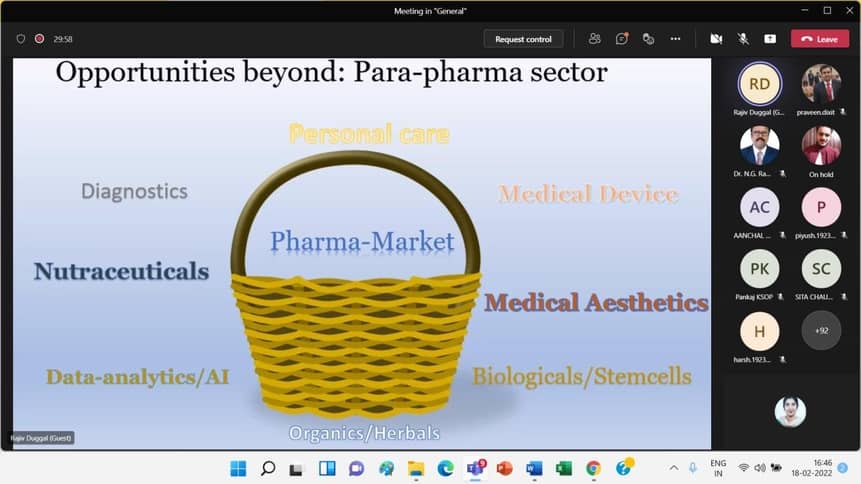The width and height of the screenshot is (861, 484).
Task: Open the meeting chat
Action: point(622,39)
